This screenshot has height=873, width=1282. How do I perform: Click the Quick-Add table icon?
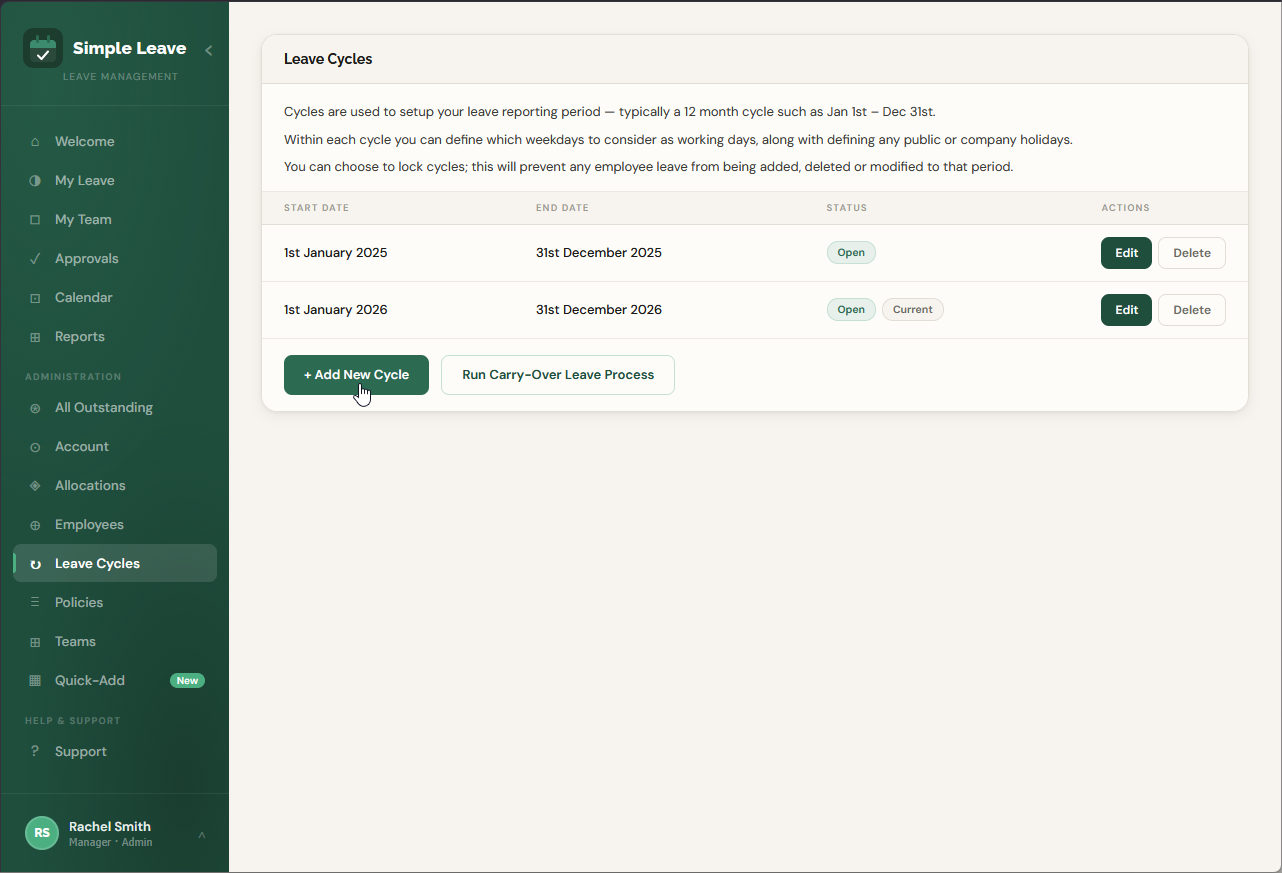click(x=35, y=681)
